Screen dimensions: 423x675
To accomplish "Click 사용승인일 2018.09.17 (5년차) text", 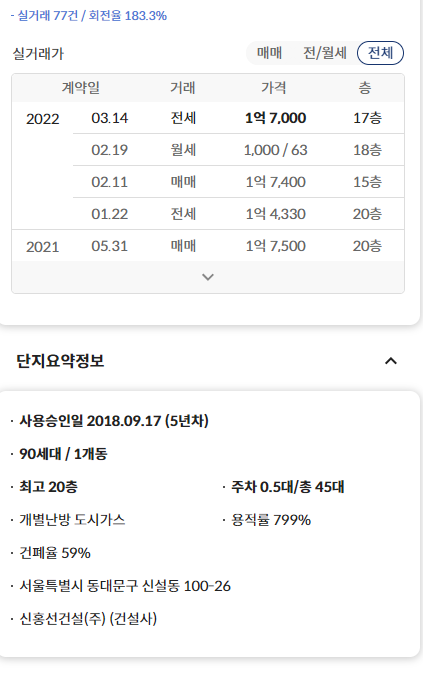I will (114, 421).
